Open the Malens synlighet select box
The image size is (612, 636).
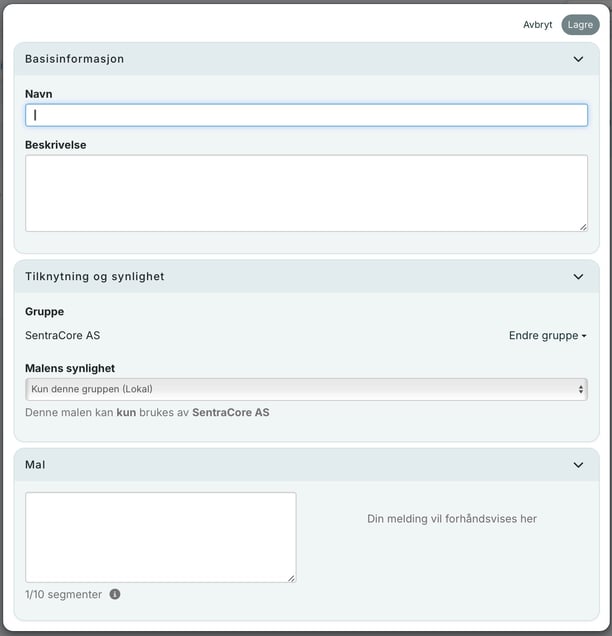306,389
